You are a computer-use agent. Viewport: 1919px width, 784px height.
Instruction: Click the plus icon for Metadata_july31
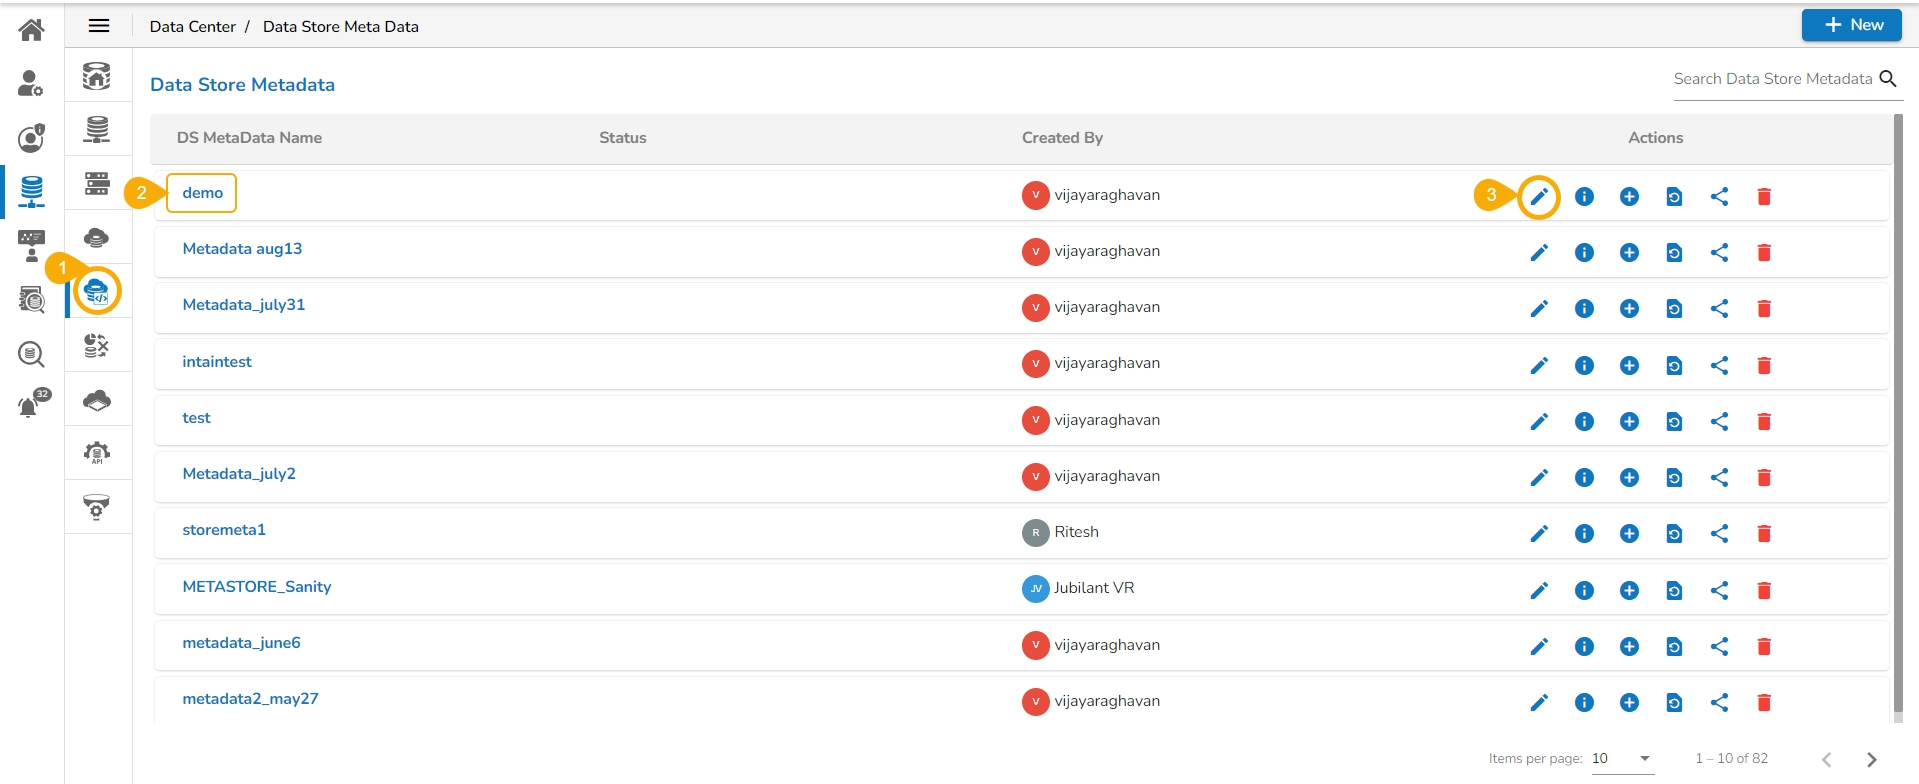[x=1629, y=309]
